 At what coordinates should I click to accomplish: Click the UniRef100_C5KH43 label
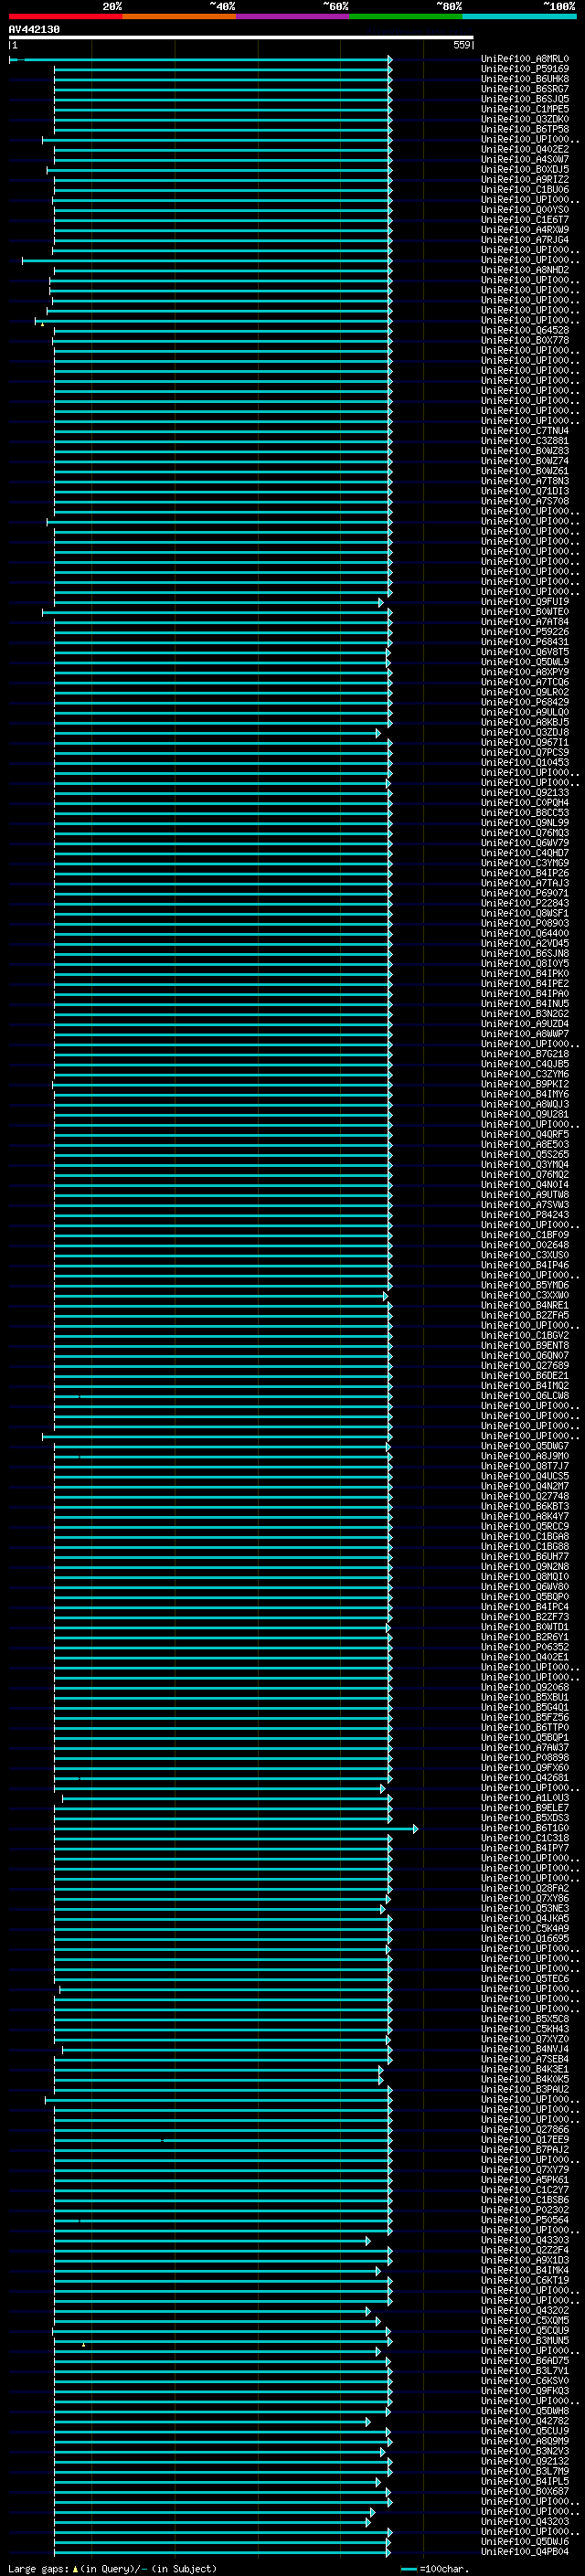(525, 2029)
